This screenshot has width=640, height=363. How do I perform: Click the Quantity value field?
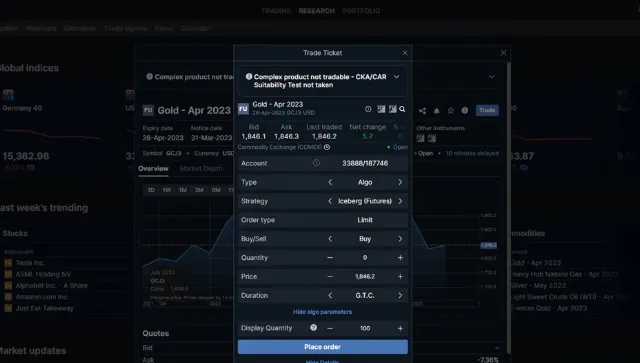[365, 258]
